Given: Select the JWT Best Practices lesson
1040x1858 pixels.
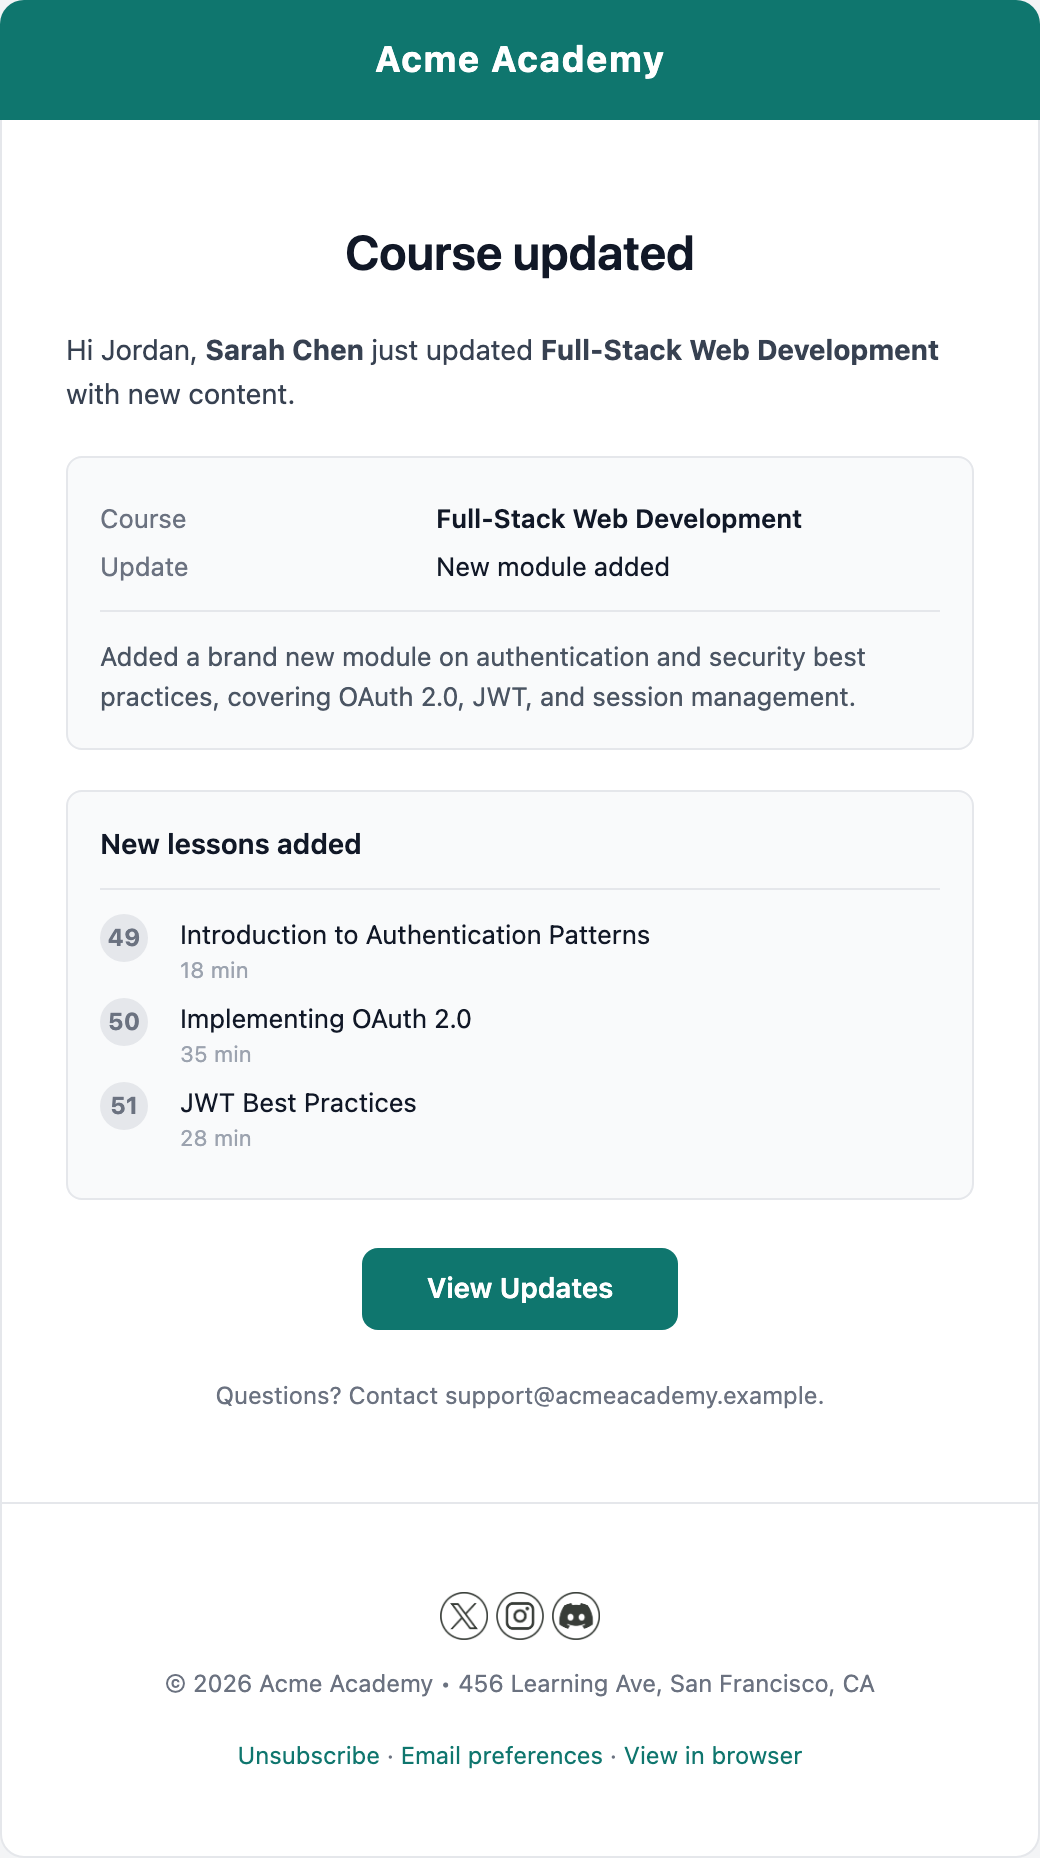Looking at the screenshot, I should click(x=298, y=1103).
